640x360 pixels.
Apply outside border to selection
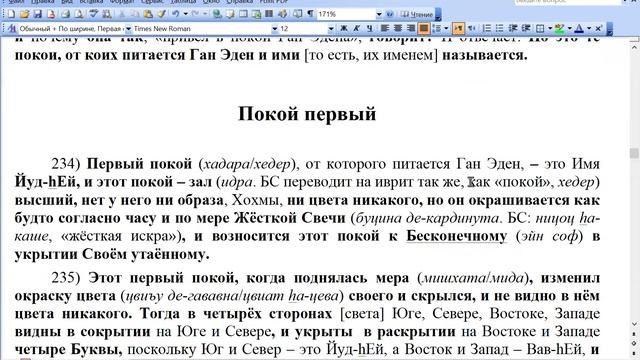point(540,29)
